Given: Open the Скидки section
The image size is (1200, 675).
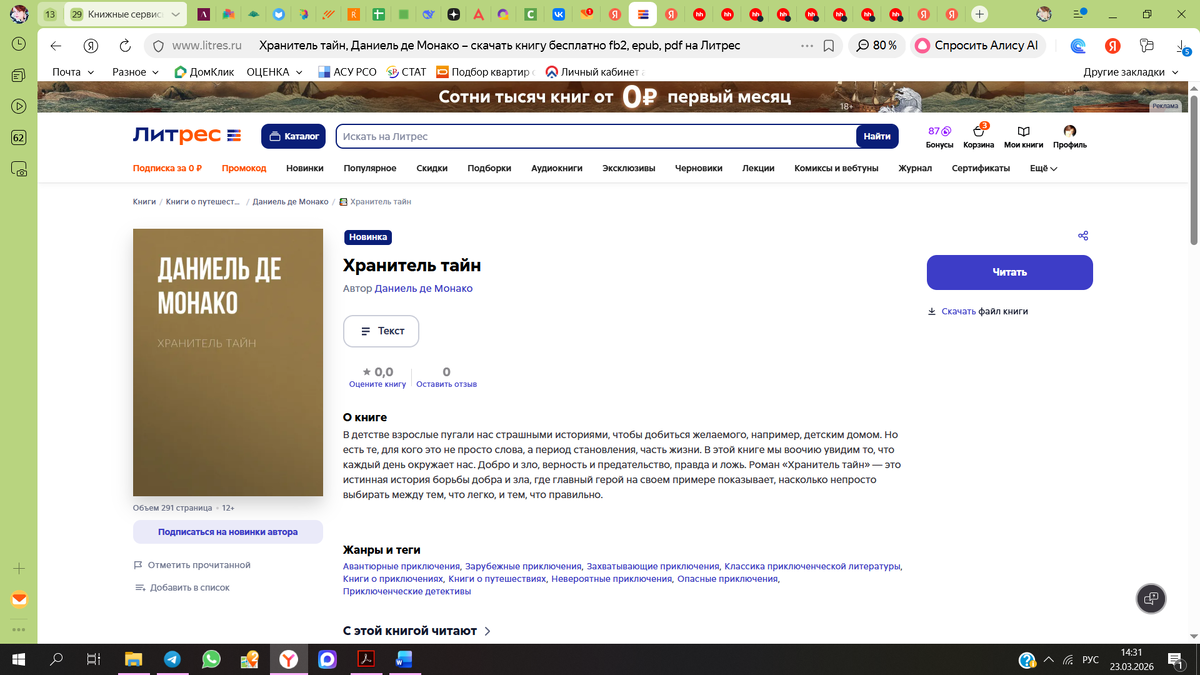Looking at the screenshot, I should click(x=432, y=168).
